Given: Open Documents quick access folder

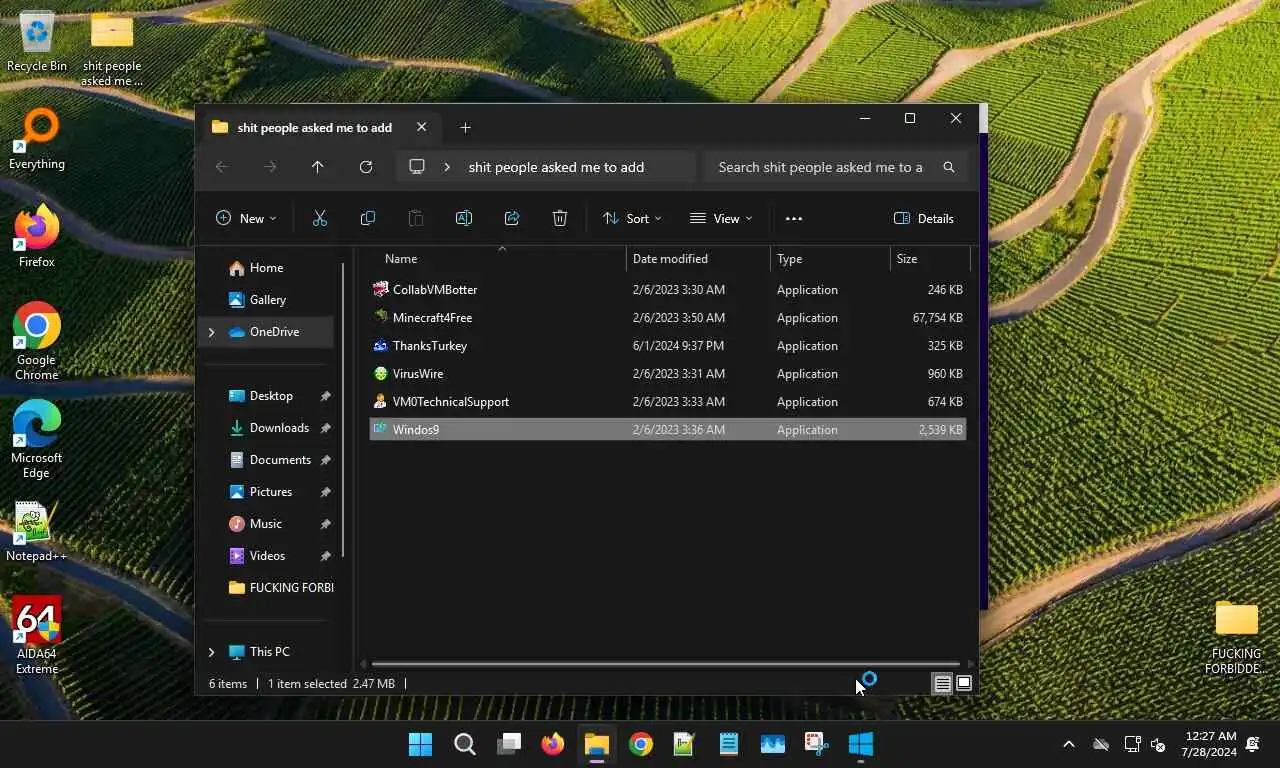Looking at the screenshot, I should pos(280,460).
